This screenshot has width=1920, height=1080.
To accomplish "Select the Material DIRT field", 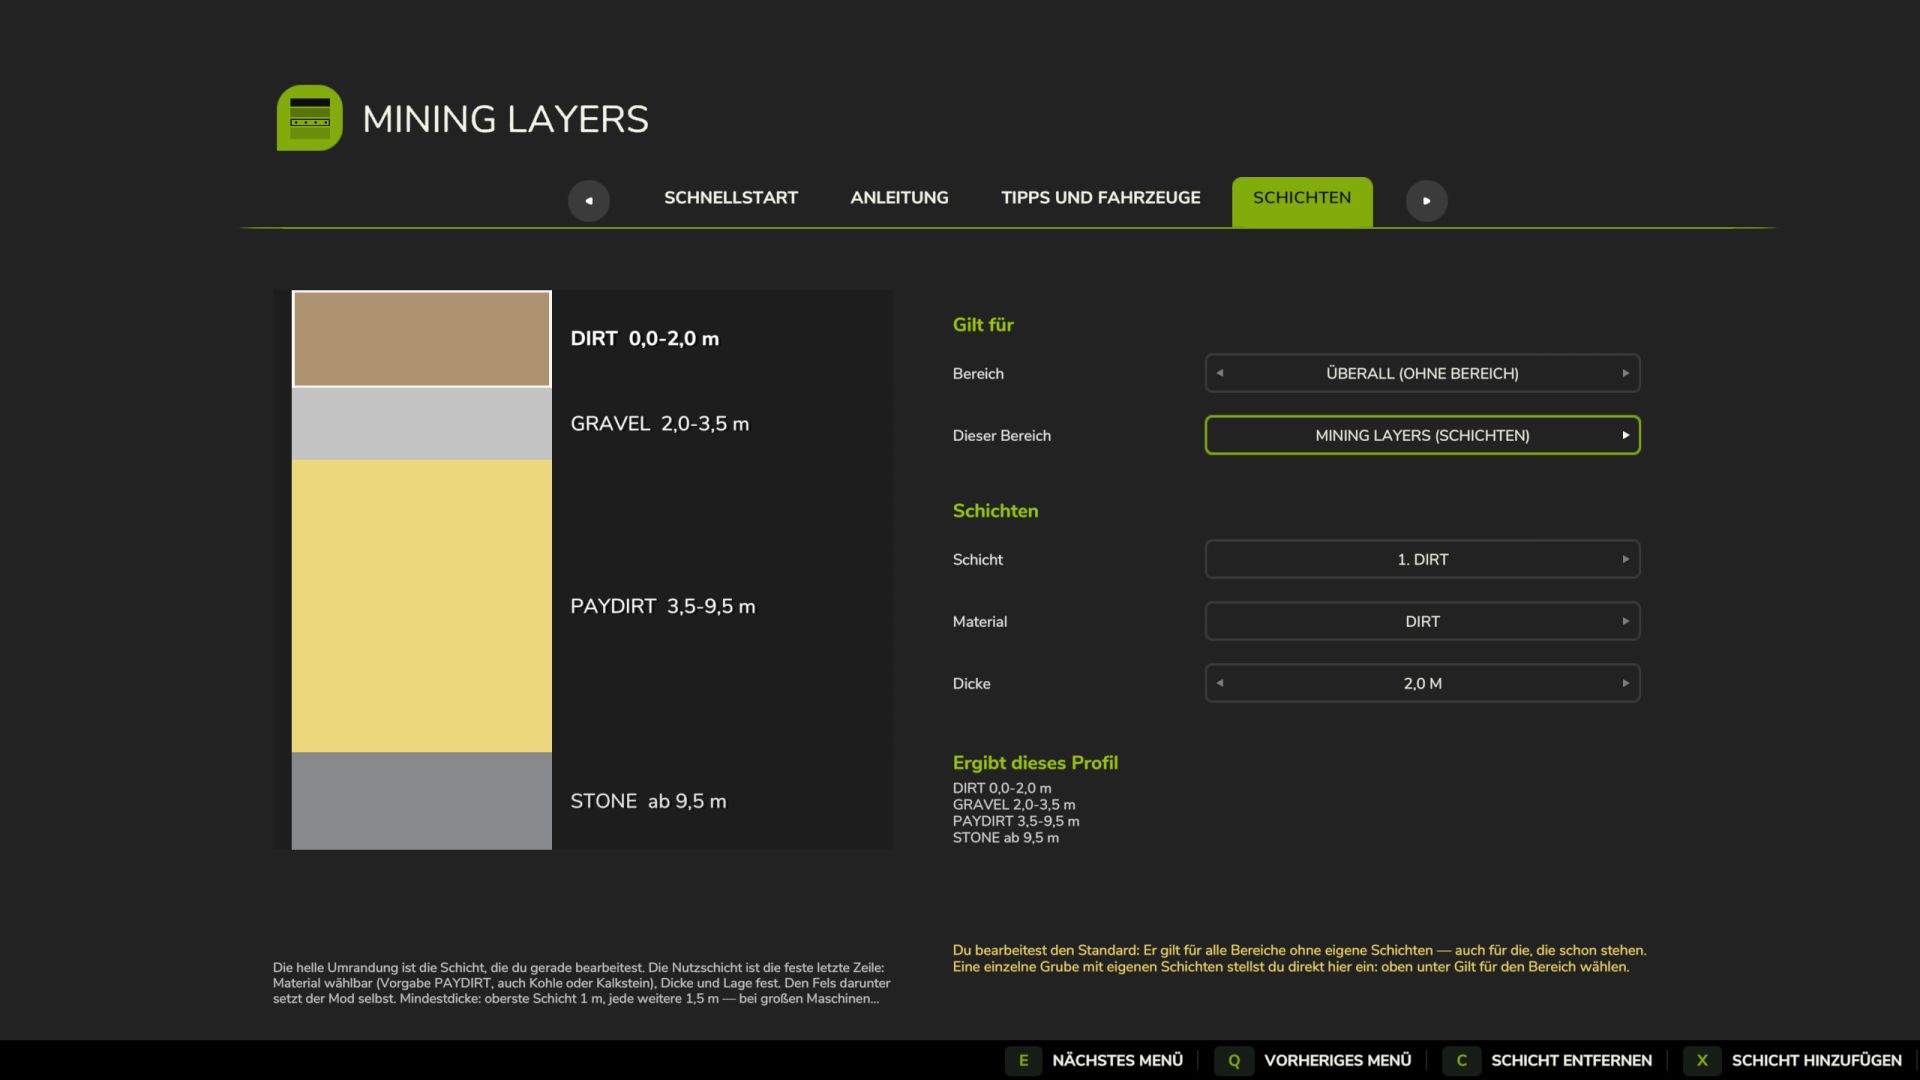I will 1423,621.
